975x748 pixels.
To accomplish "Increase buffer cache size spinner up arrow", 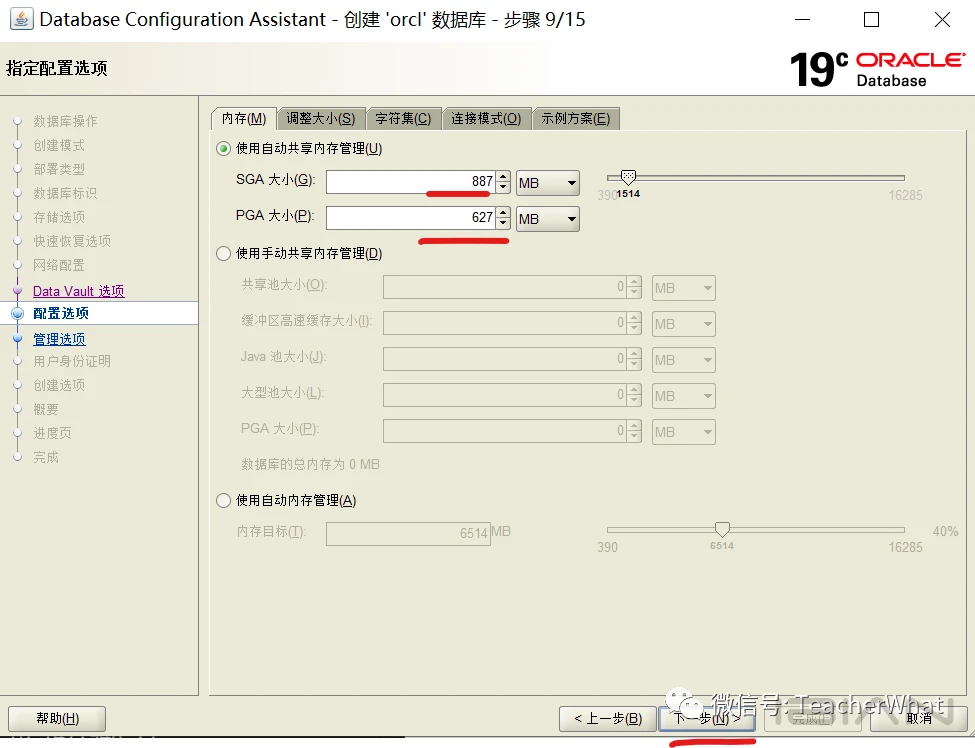I will click(x=634, y=318).
